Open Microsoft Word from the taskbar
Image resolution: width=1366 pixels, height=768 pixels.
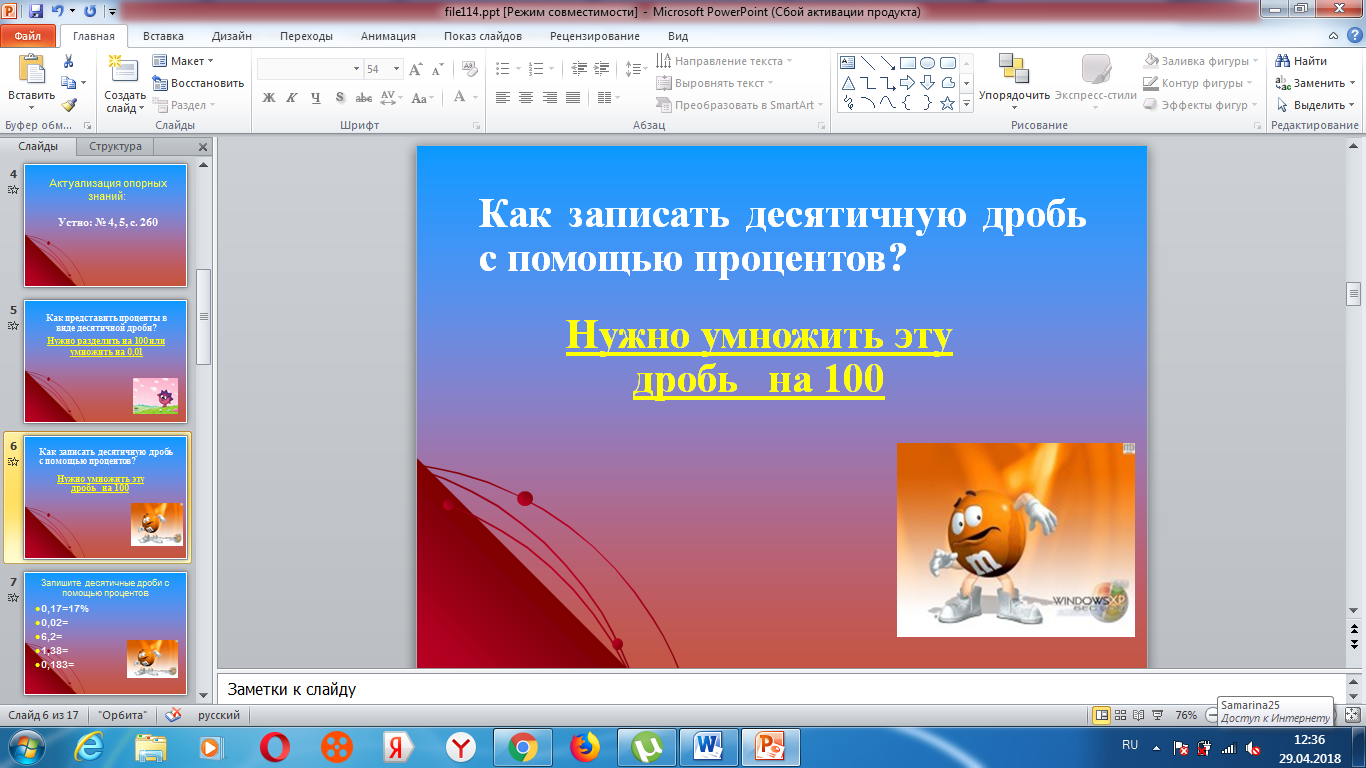pyautogui.click(x=709, y=747)
